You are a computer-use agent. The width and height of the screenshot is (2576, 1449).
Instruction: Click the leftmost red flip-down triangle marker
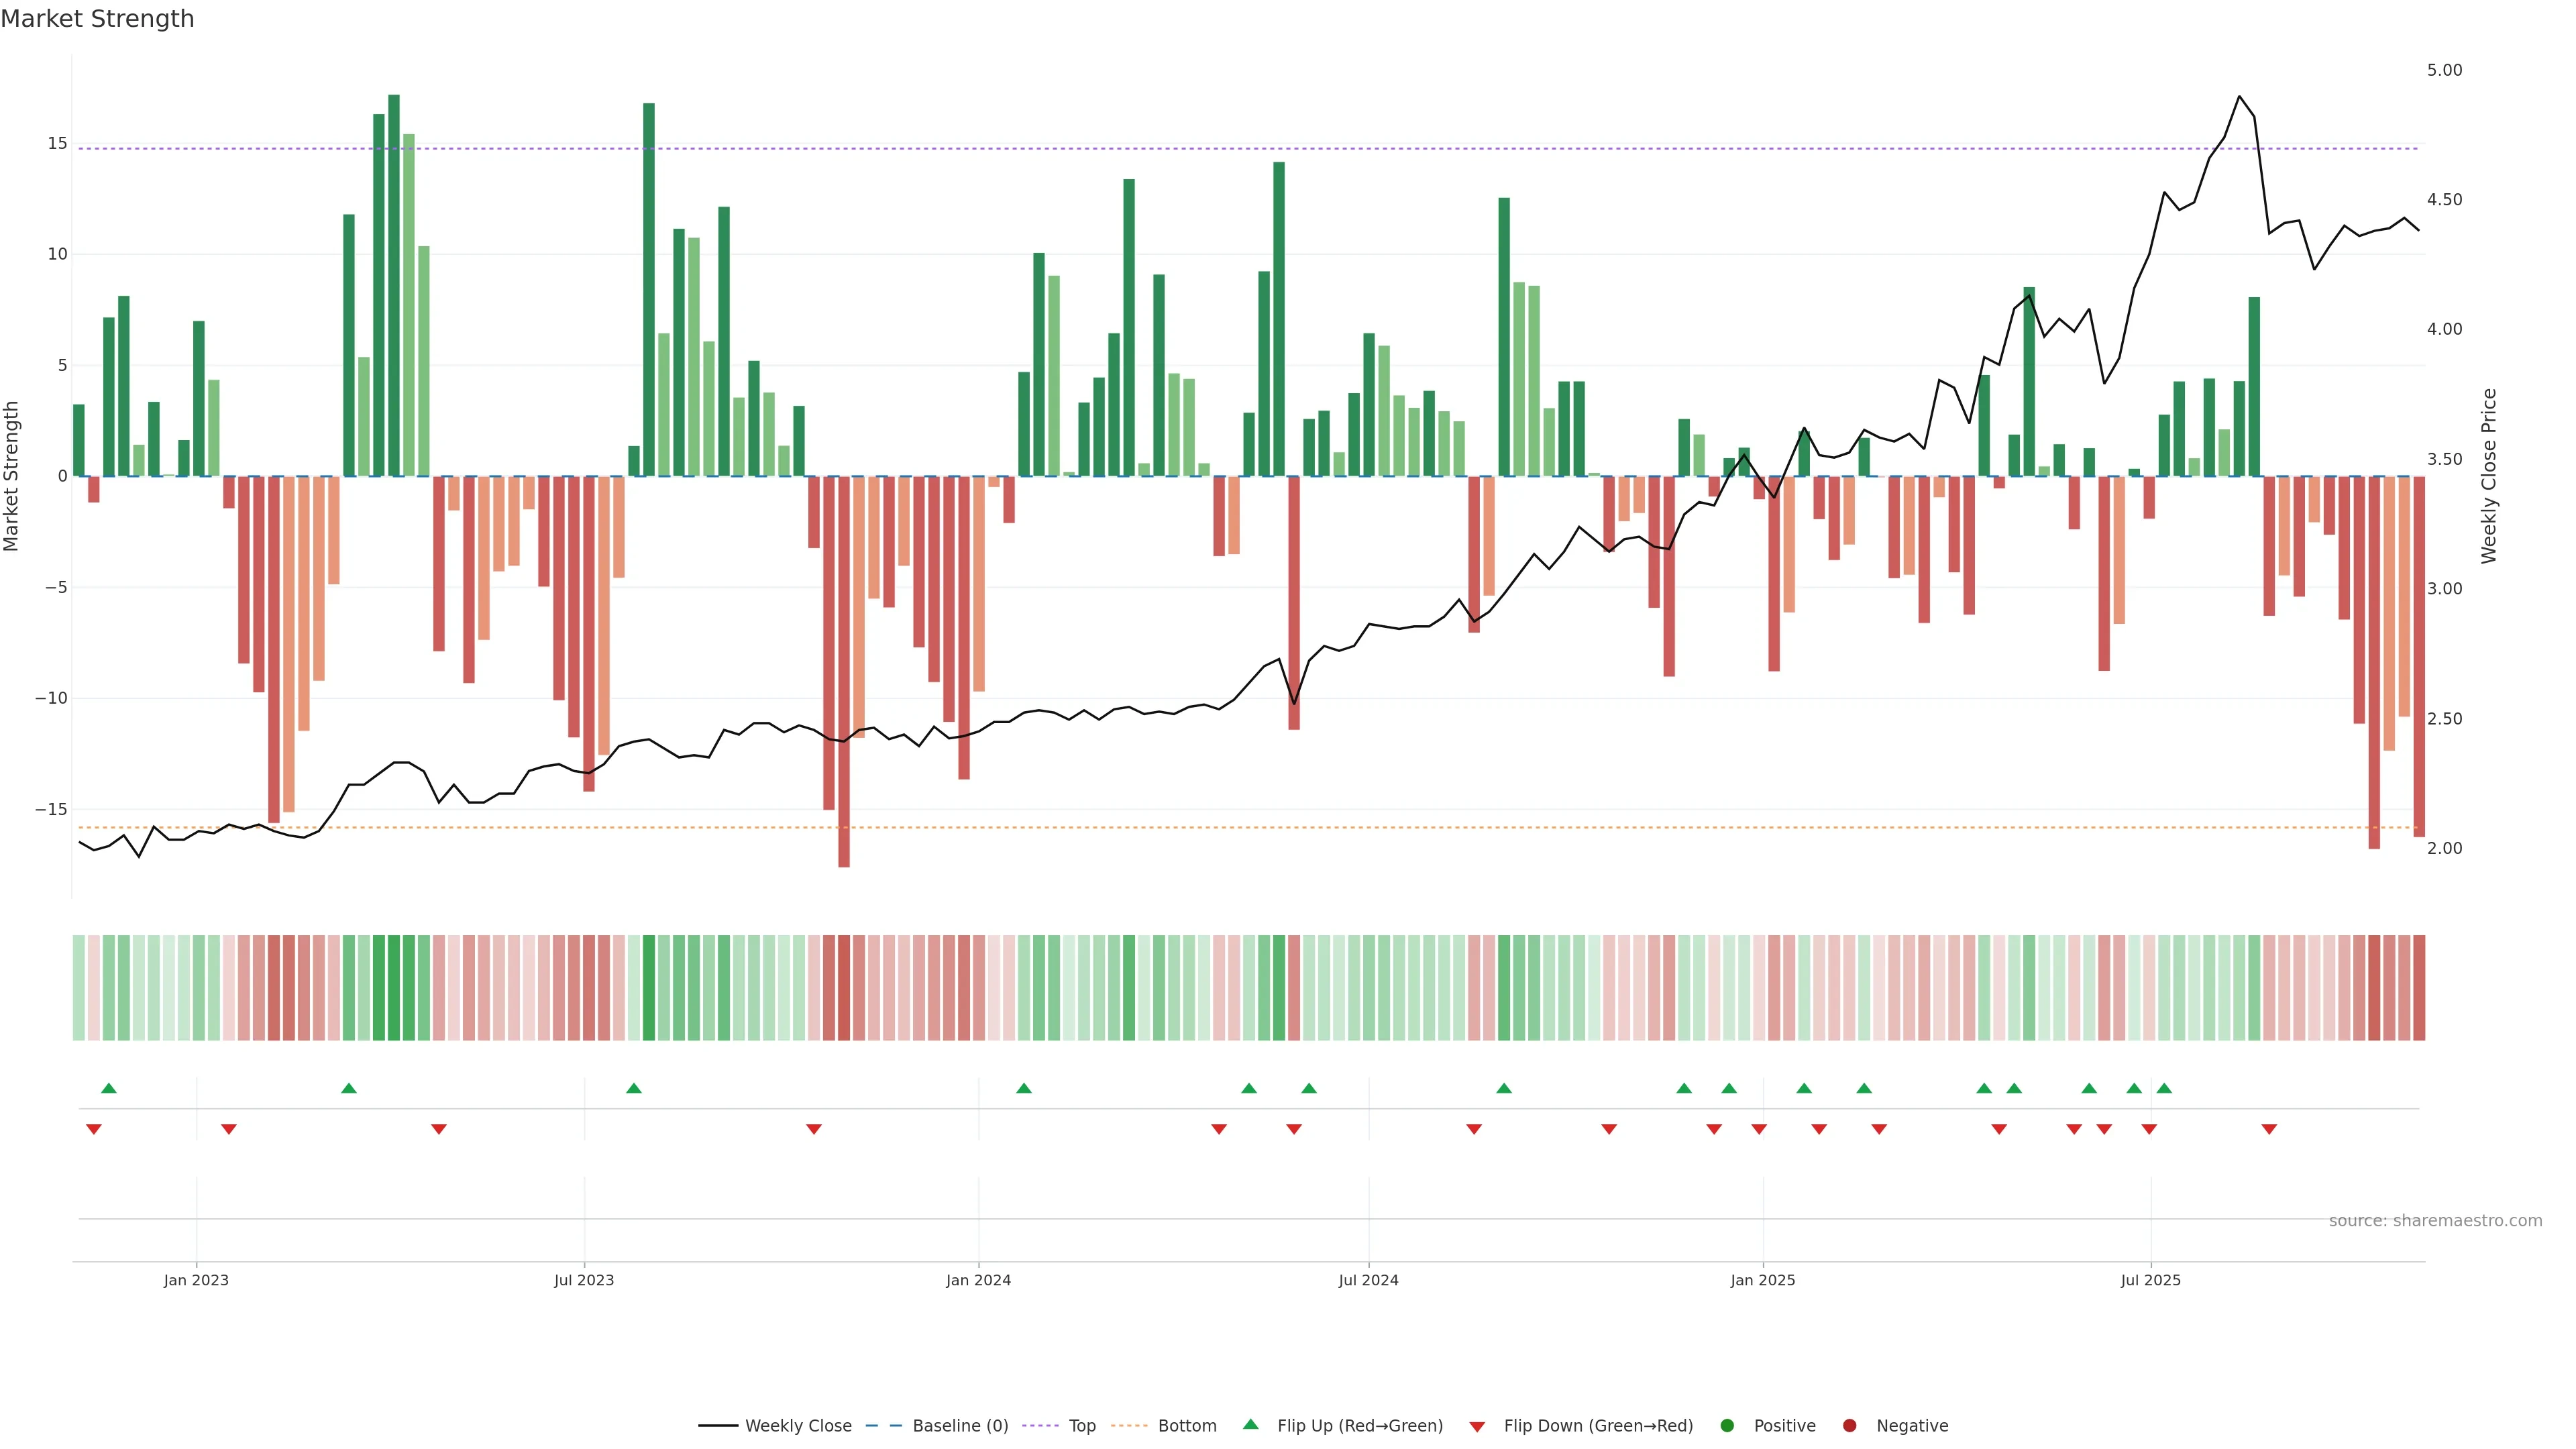[x=94, y=1129]
